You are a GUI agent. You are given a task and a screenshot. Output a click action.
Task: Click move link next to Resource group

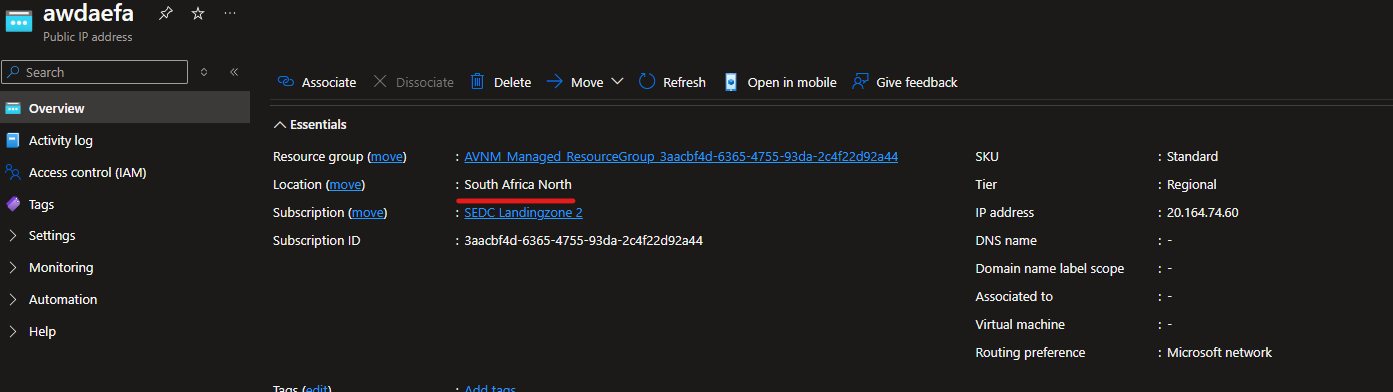[387, 157]
